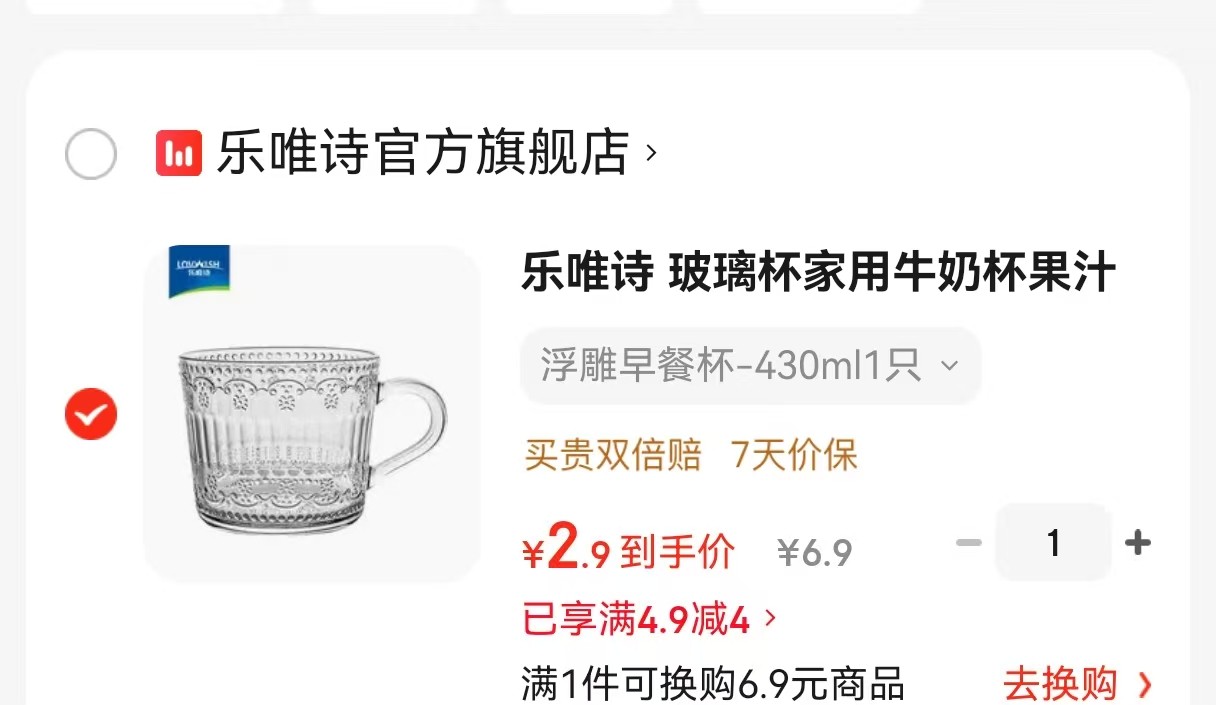The width and height of the screenshot is (1216, 705).
Task: Select all items from 乐唯诗官方旗舰店 store
Action: point(91,154)
